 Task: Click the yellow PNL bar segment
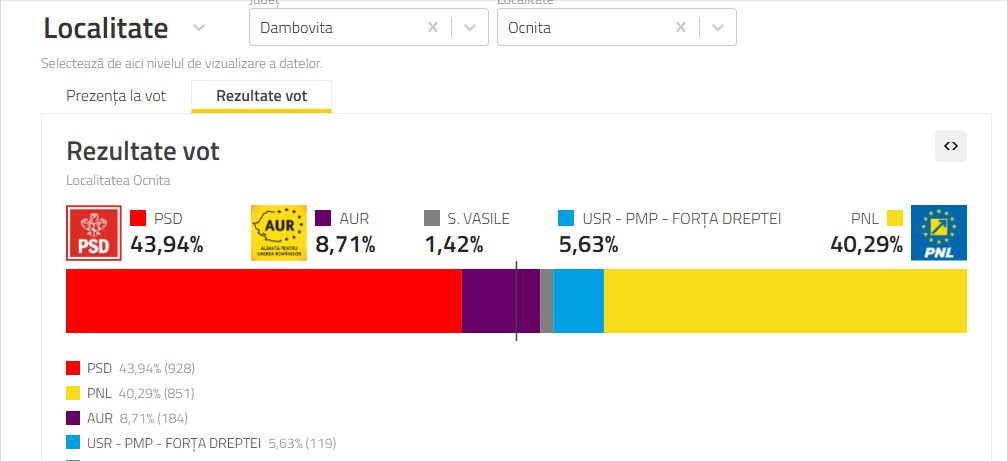[785, 301]
